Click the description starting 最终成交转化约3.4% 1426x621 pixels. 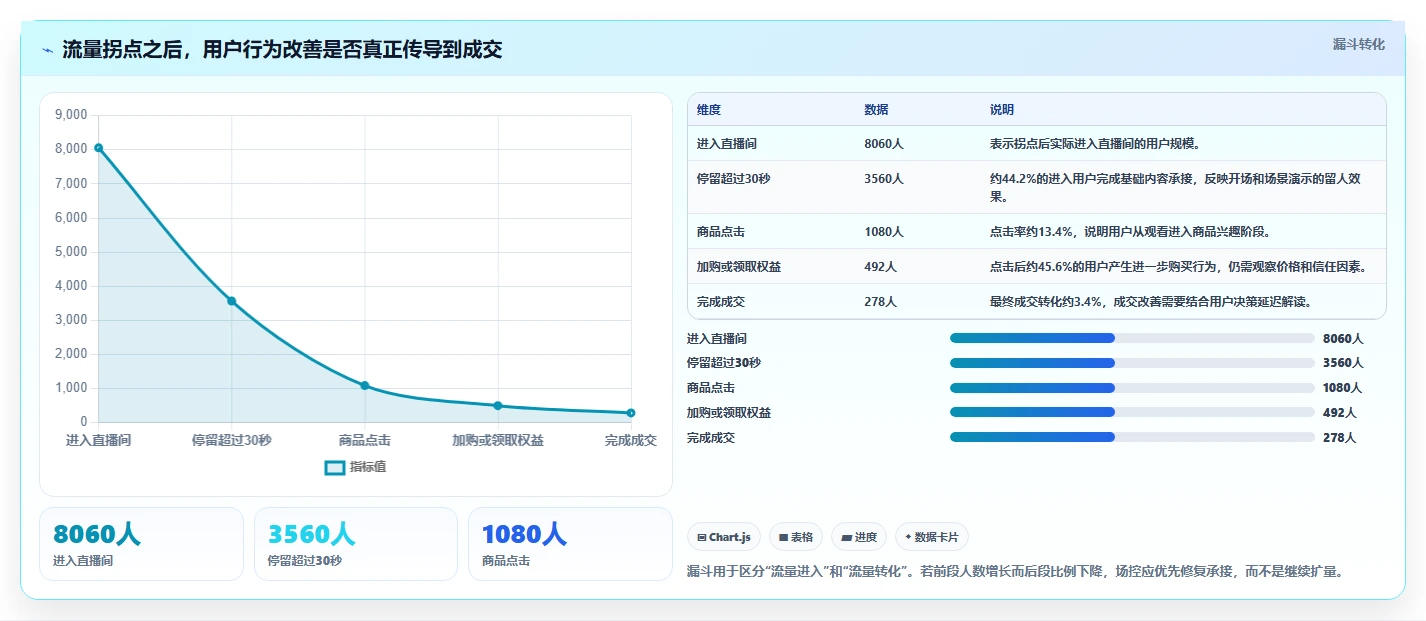[1150, 302]
